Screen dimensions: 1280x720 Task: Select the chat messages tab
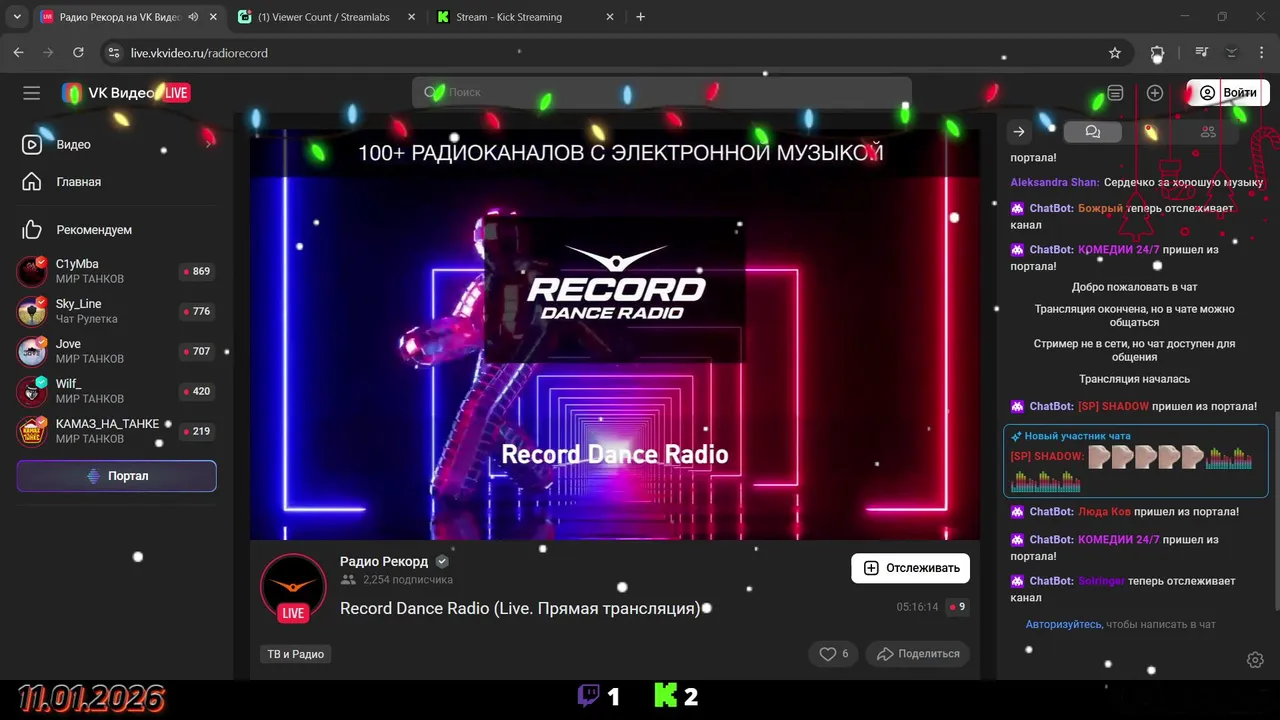(1092, 132)
